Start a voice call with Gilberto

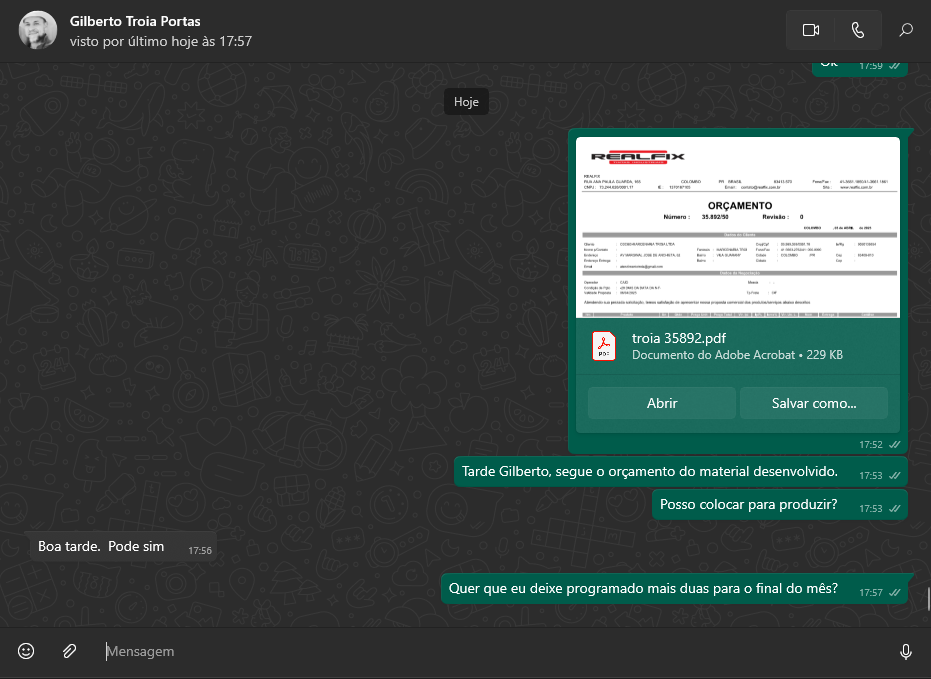857,30
